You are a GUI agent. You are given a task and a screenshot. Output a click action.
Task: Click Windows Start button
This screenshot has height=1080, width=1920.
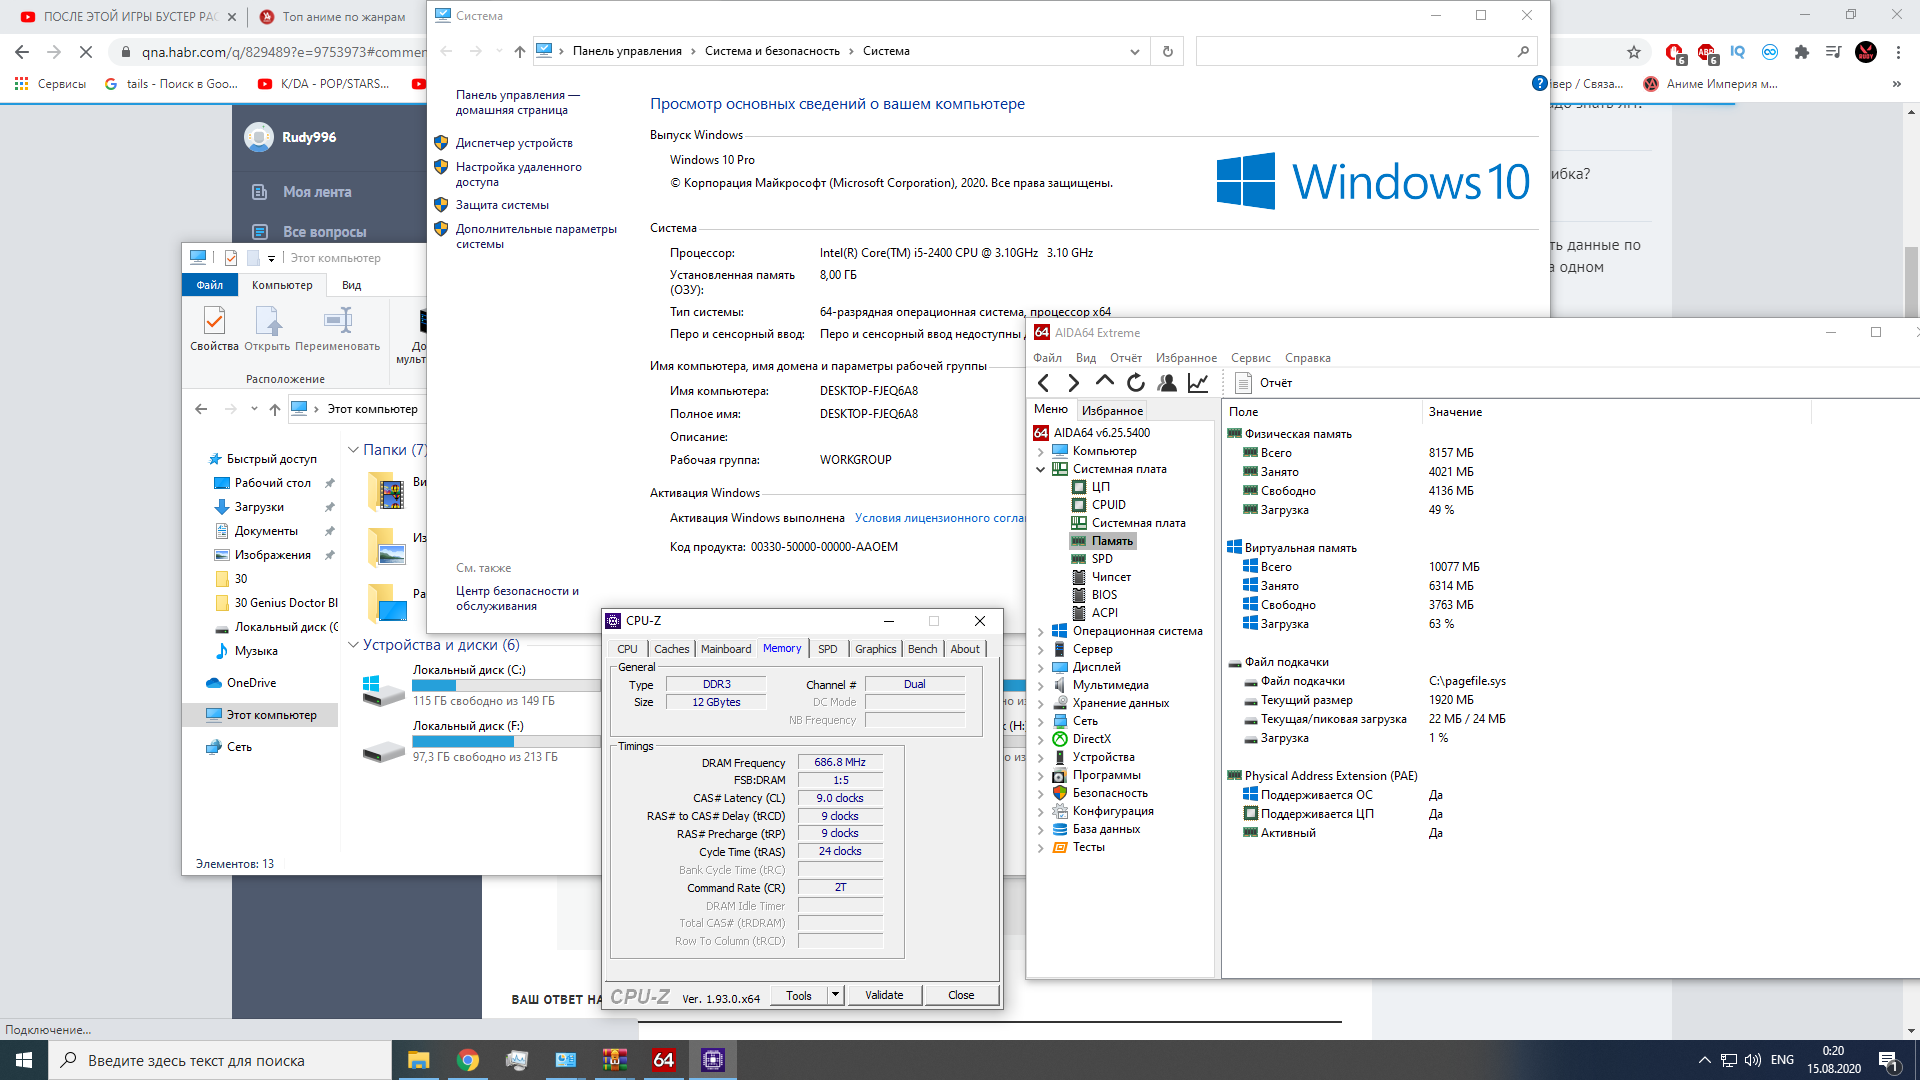[24, 1060]
